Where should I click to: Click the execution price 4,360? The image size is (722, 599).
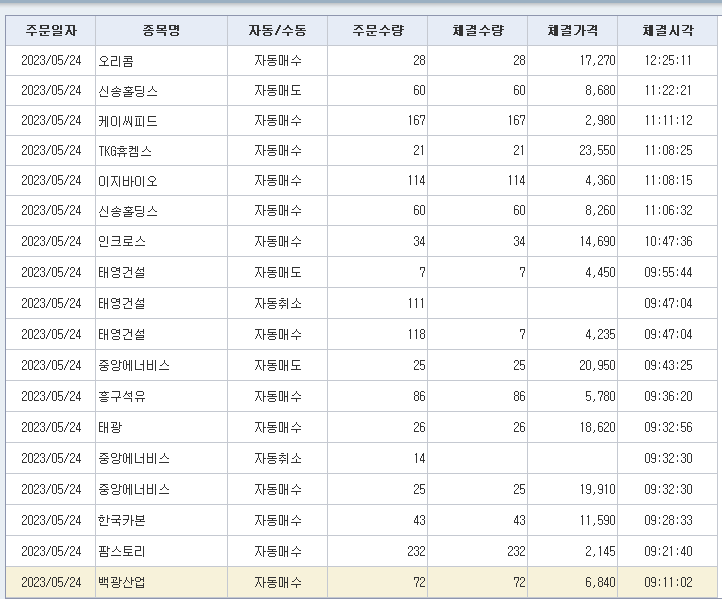(600, 180)
